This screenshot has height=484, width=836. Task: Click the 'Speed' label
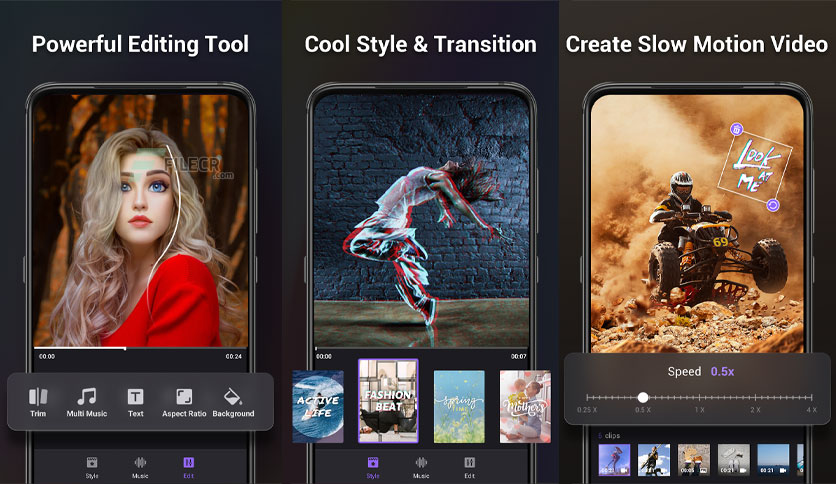tap(685, 372)
